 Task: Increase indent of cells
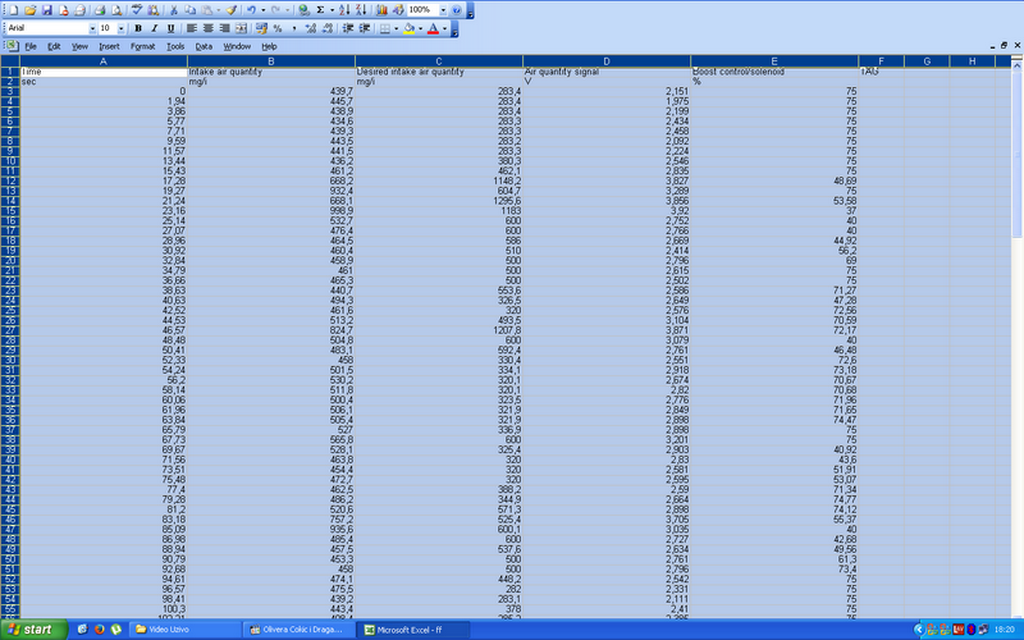364,28
